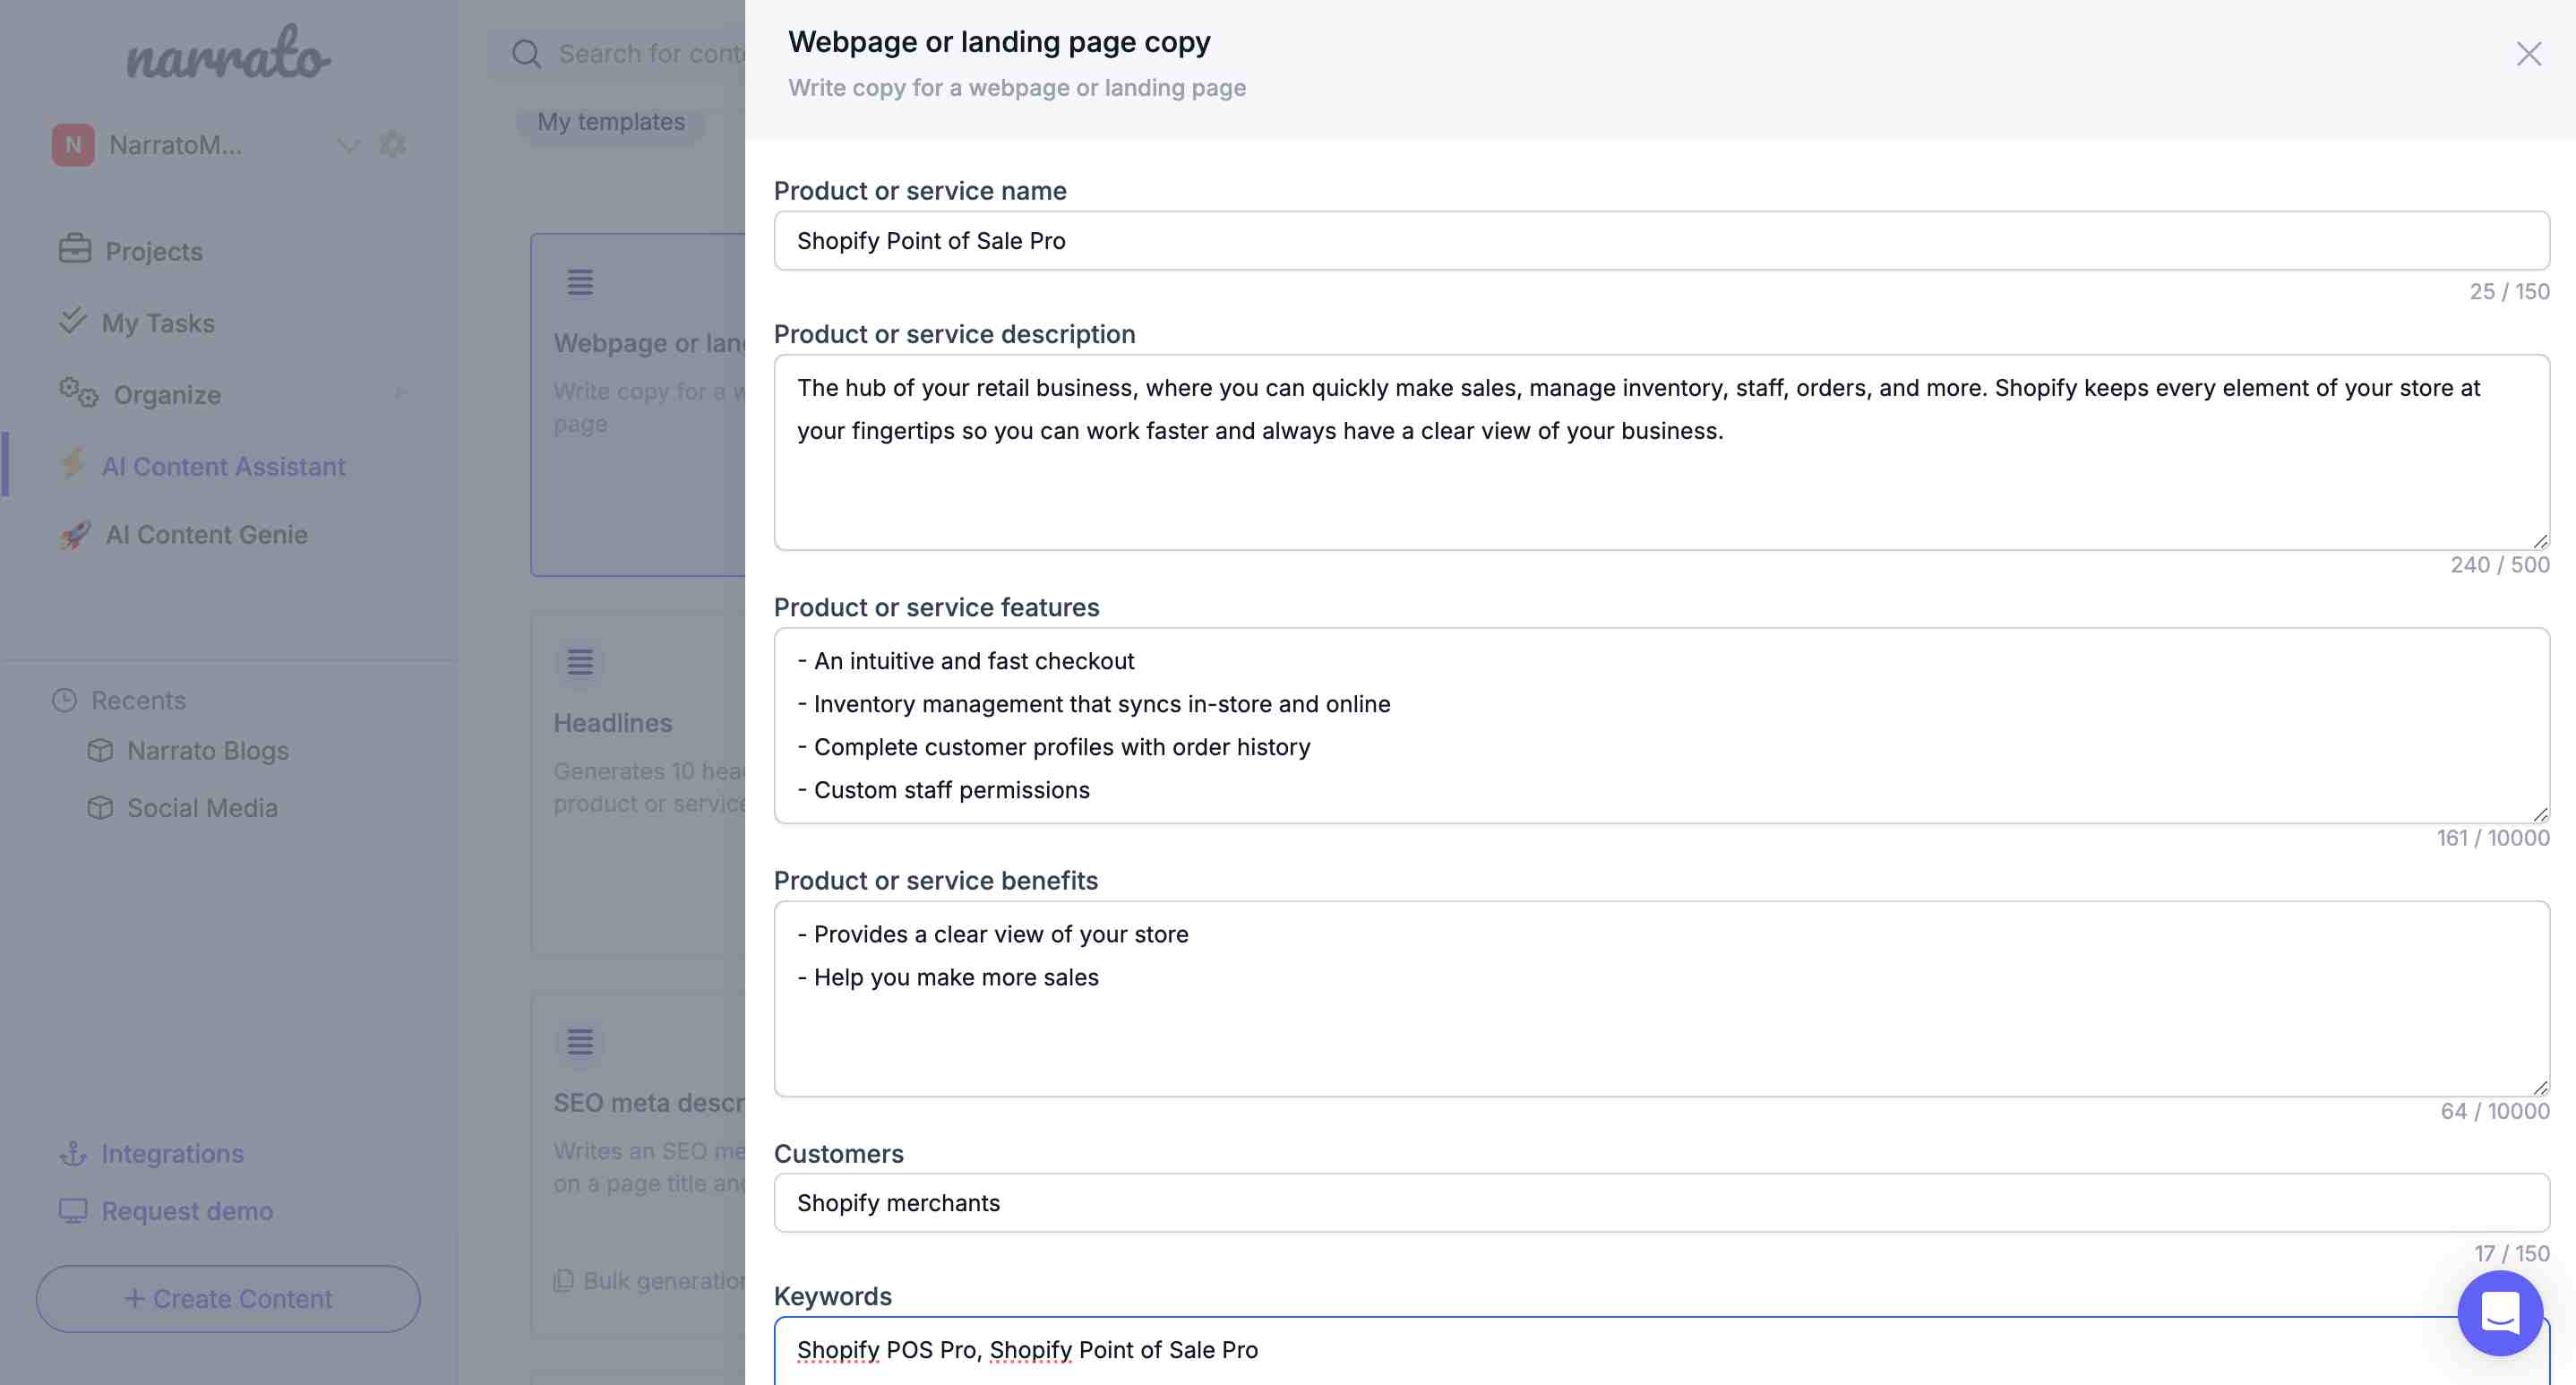Click the Projects briefcase icon
This screenshot has height=1385, width=2576.
(75, 249)
